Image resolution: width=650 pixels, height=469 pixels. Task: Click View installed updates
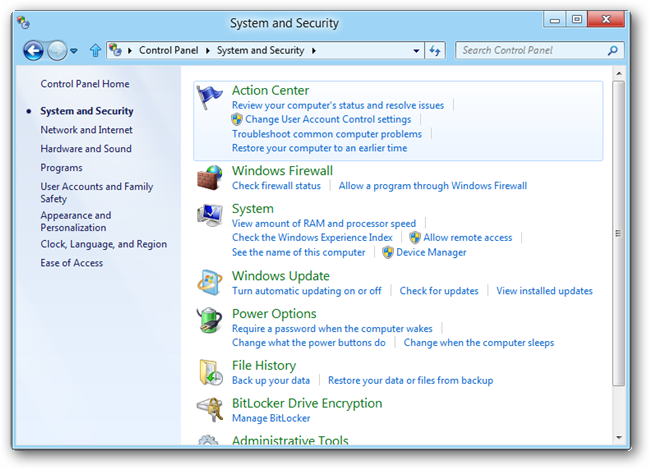[544, 291]
